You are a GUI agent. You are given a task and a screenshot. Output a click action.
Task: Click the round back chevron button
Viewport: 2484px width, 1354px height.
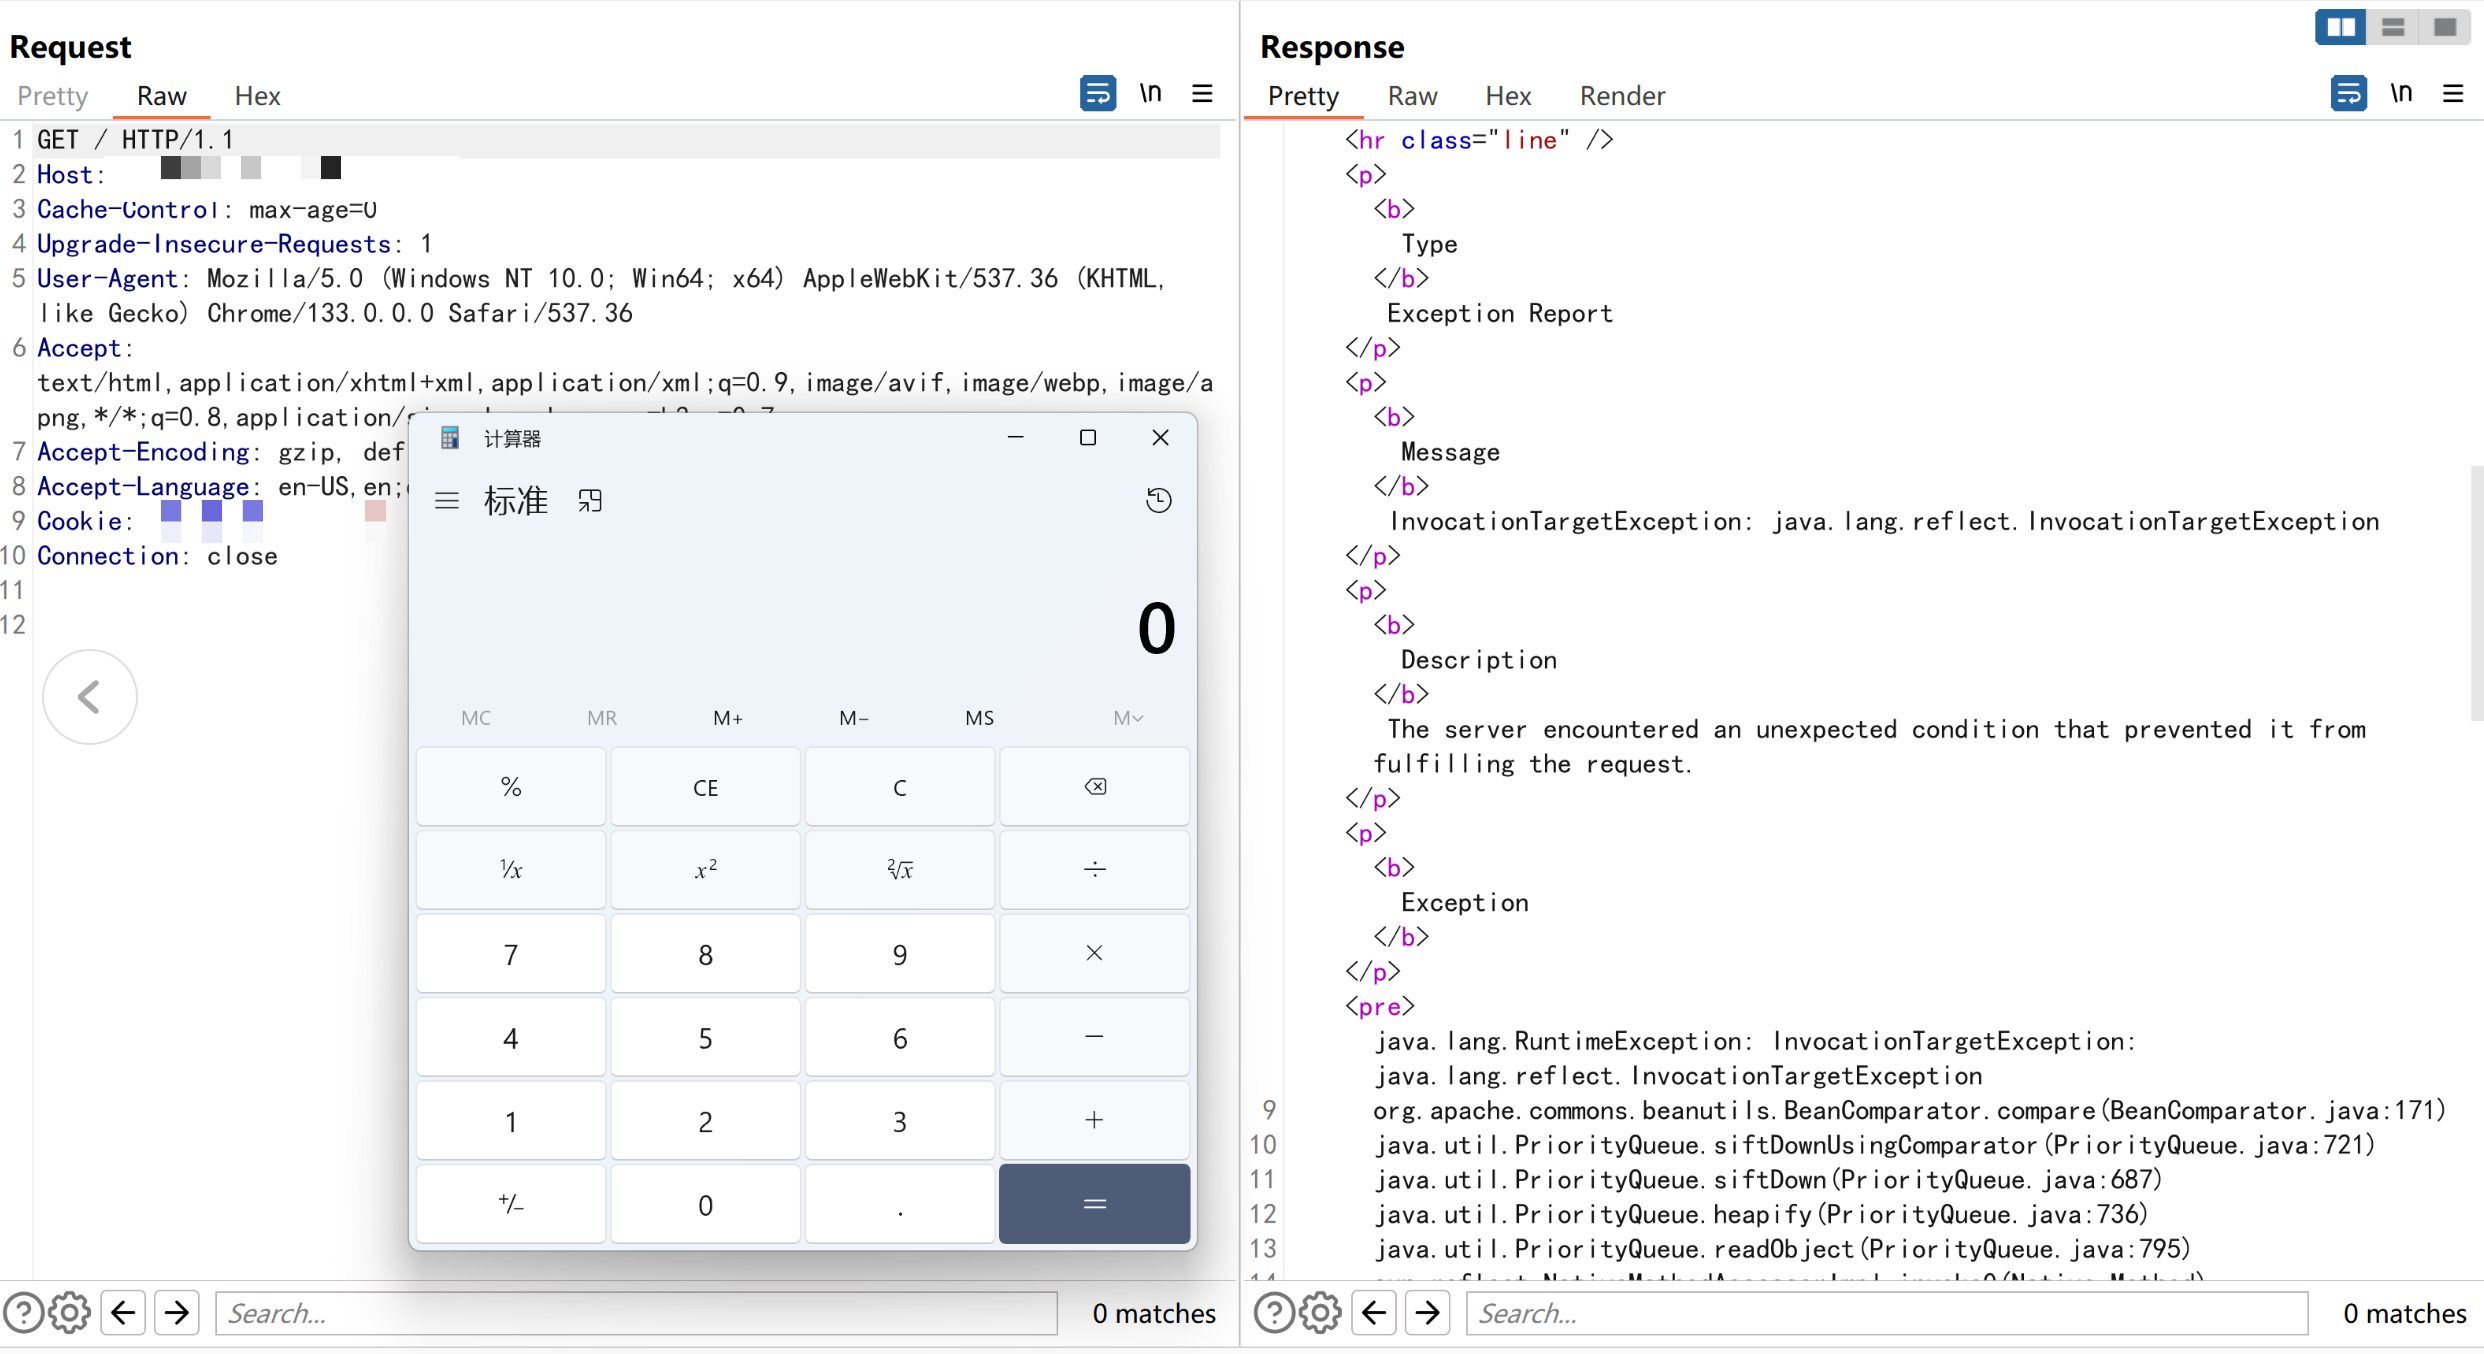tap(90, 697)
